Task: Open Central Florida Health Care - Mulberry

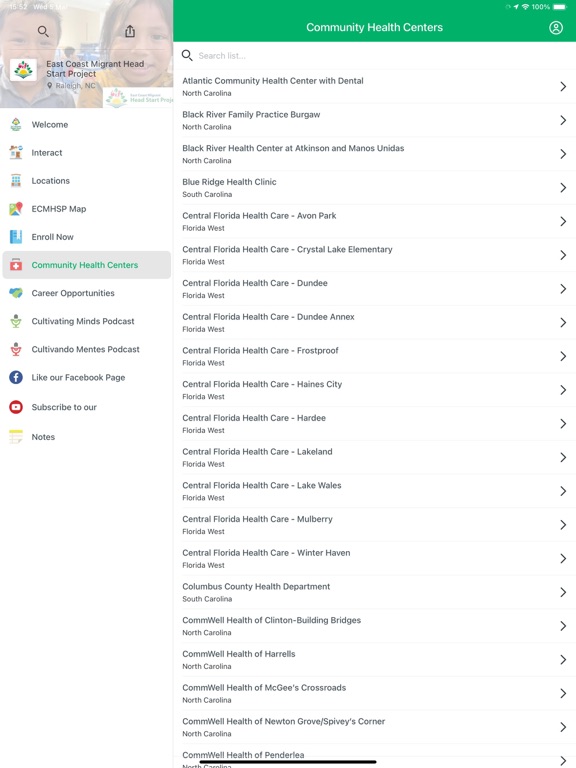Action: (375, 525)
